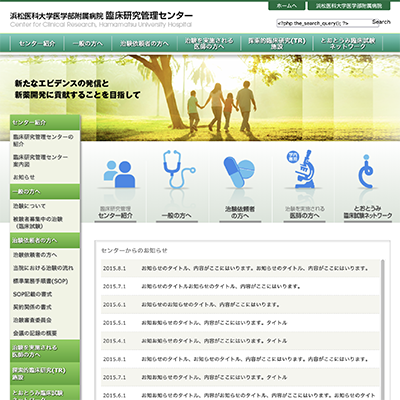400x400 pixels.
Task: Open 探索的臨床研究(TR)施設 in the top navigation bar
Action: [x=277, y=43]
